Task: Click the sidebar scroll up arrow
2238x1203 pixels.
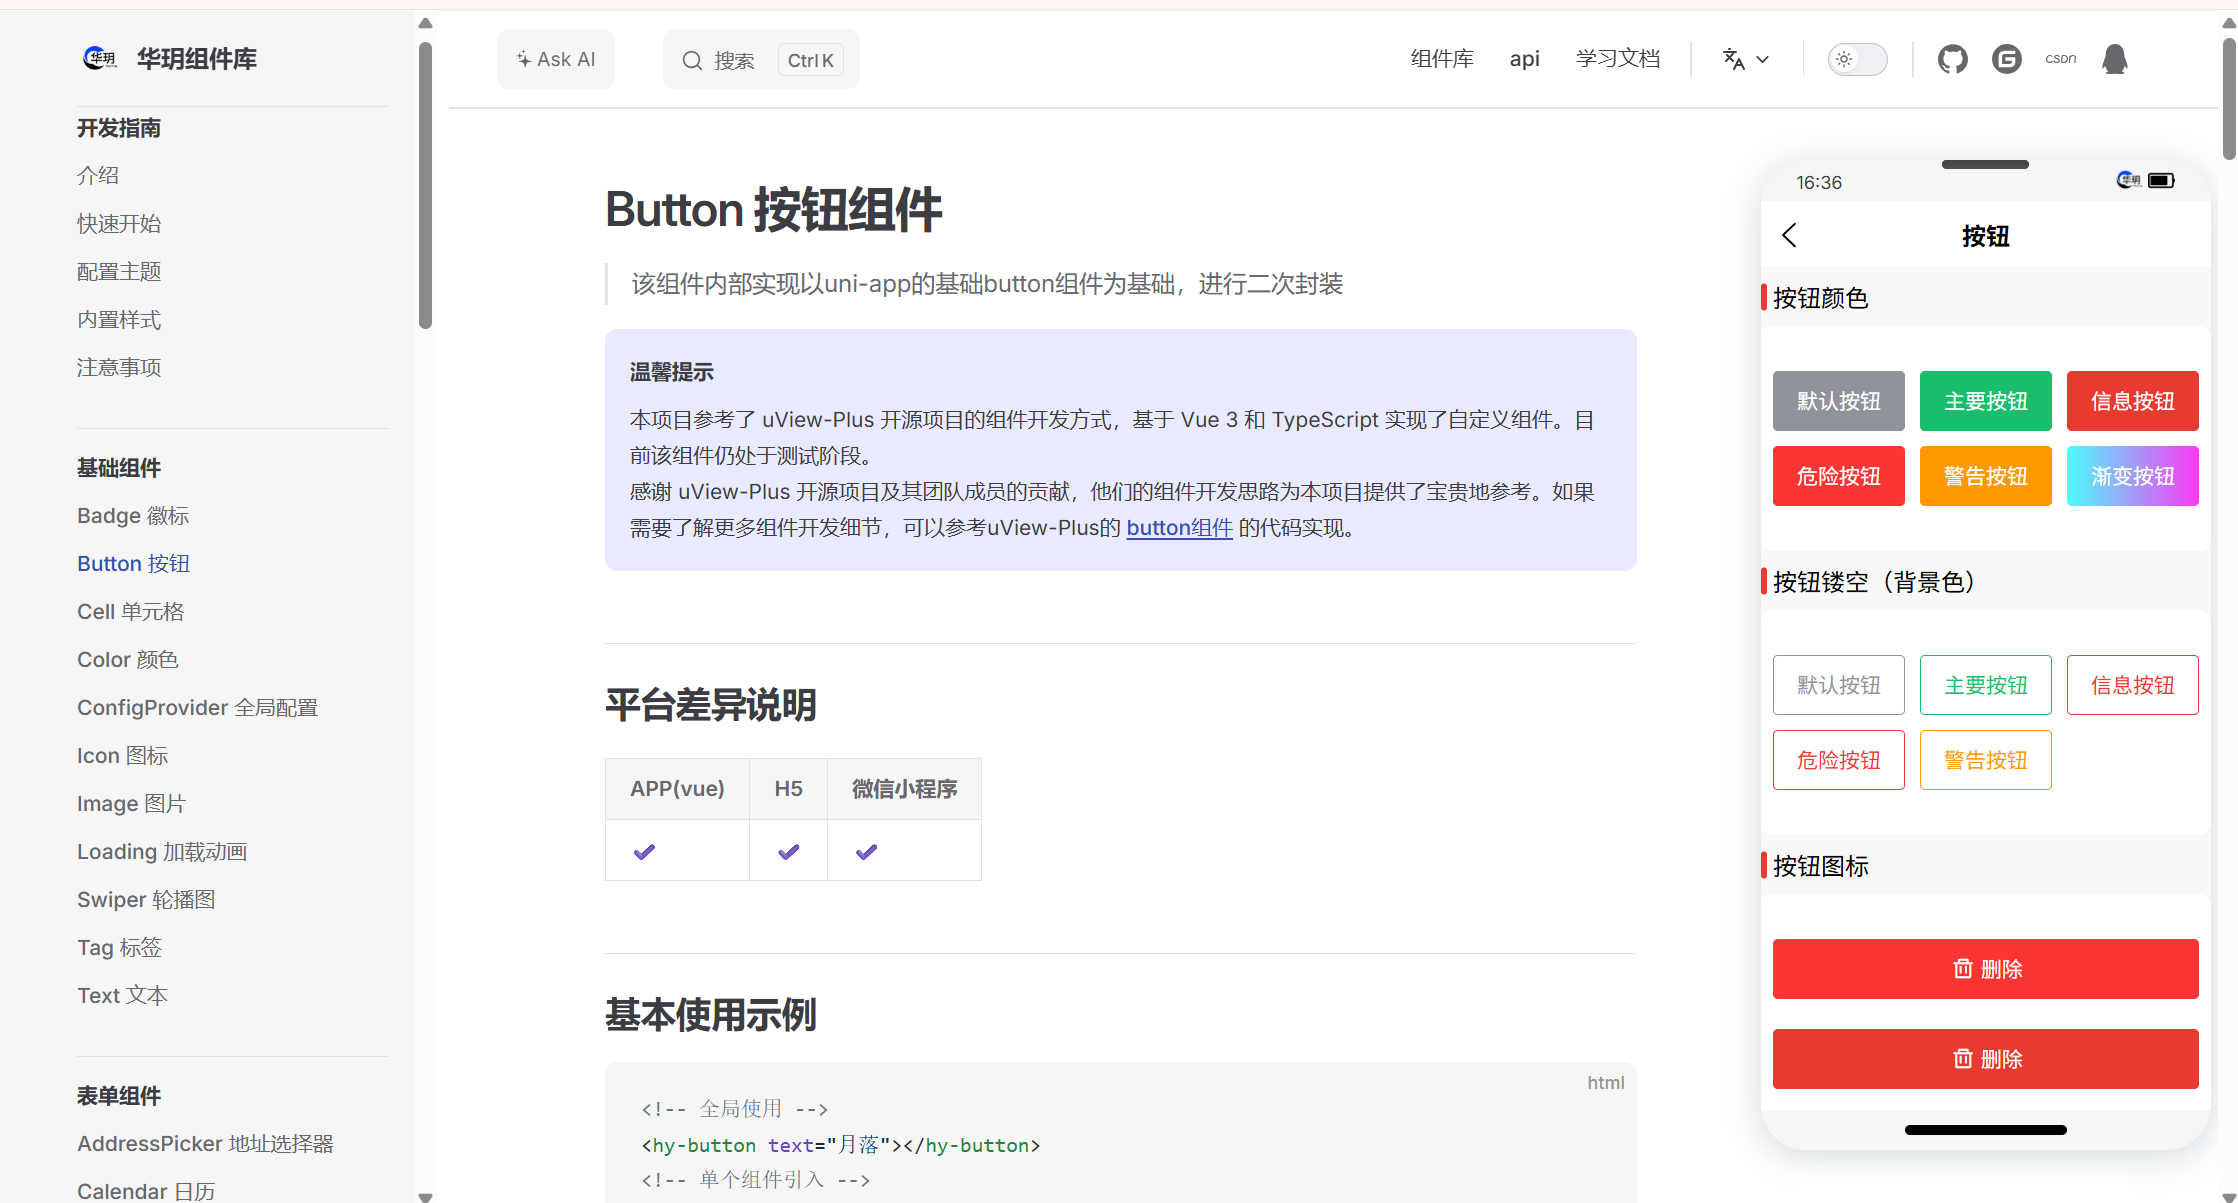Action: point(425,23)
